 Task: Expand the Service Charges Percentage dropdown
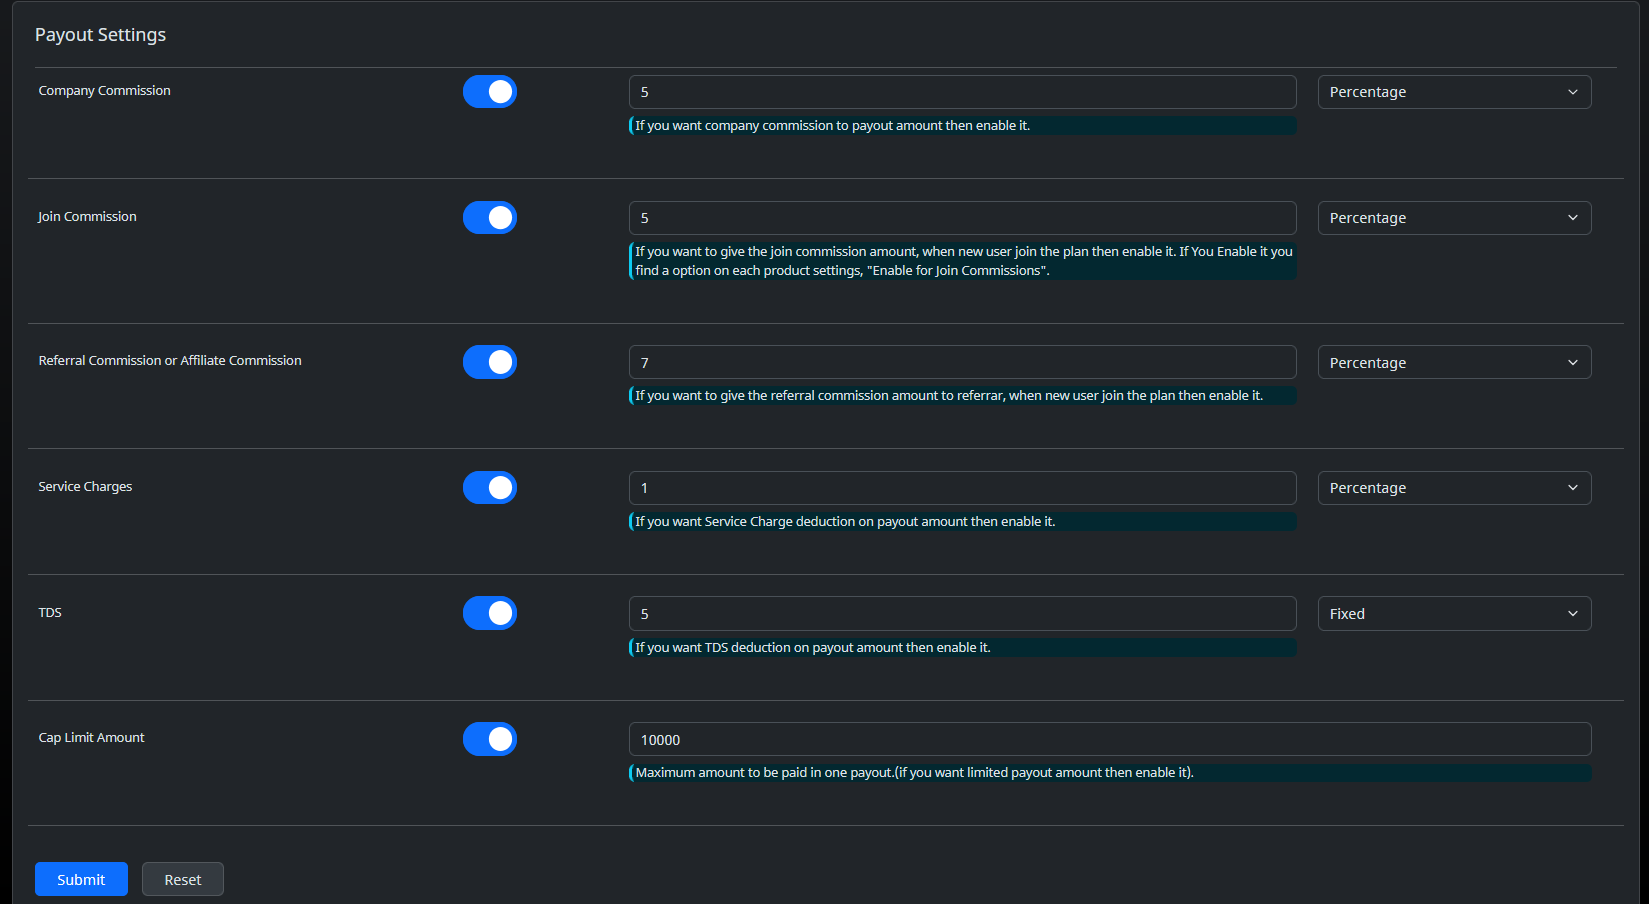(x=1453, y=487)
